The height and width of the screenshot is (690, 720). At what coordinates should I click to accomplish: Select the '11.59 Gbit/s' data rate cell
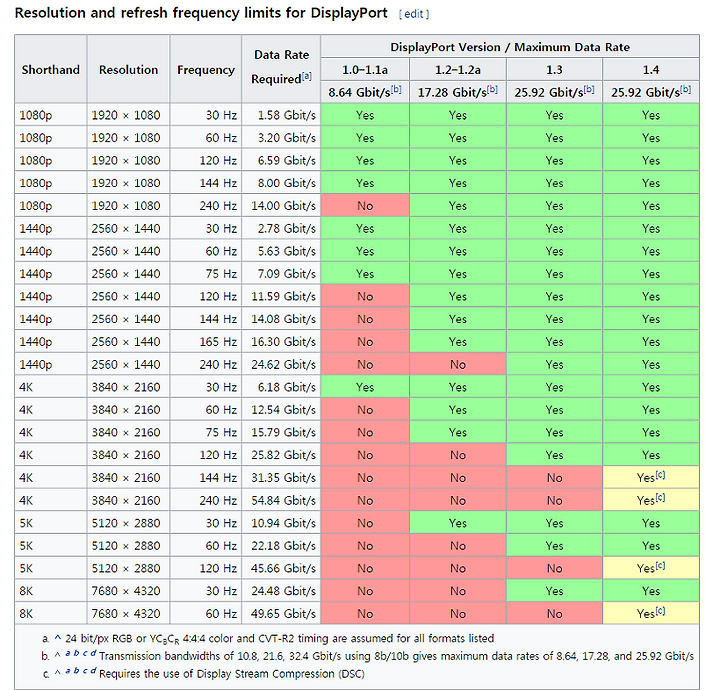pos(281,296)
